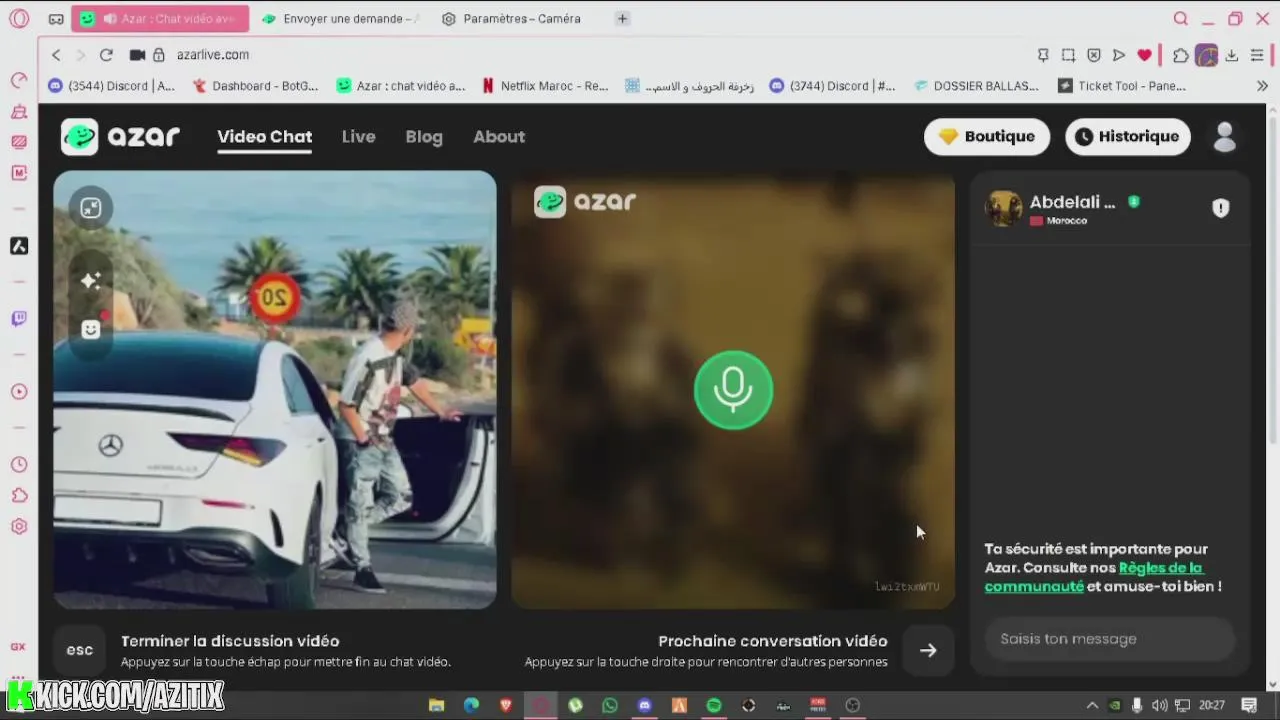Open Aria AI icon in sidebar
The width and height of the screenshot is (1280, 720).
tap(18, 246)
